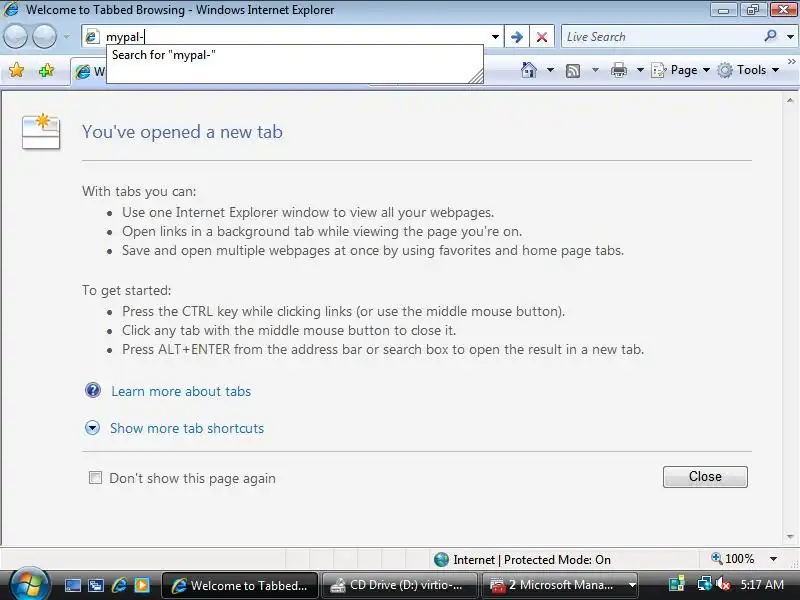The width and height of the screenshot is (800, 600).
Task: Expand Show more tab shortcuts
Action: [187, 428]
